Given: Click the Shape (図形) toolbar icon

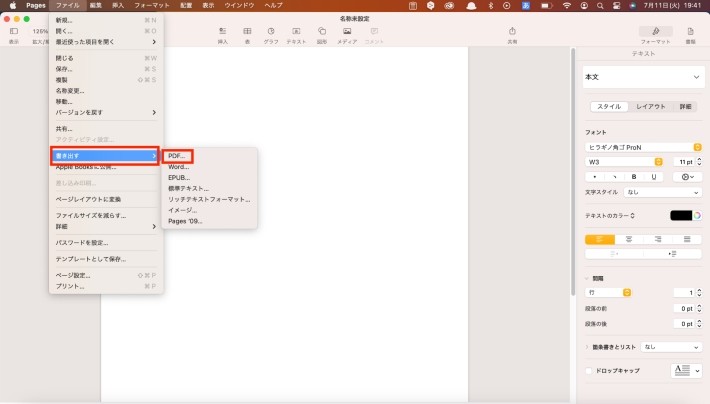Looking at the screenshot, I should (x=322, y=31).
